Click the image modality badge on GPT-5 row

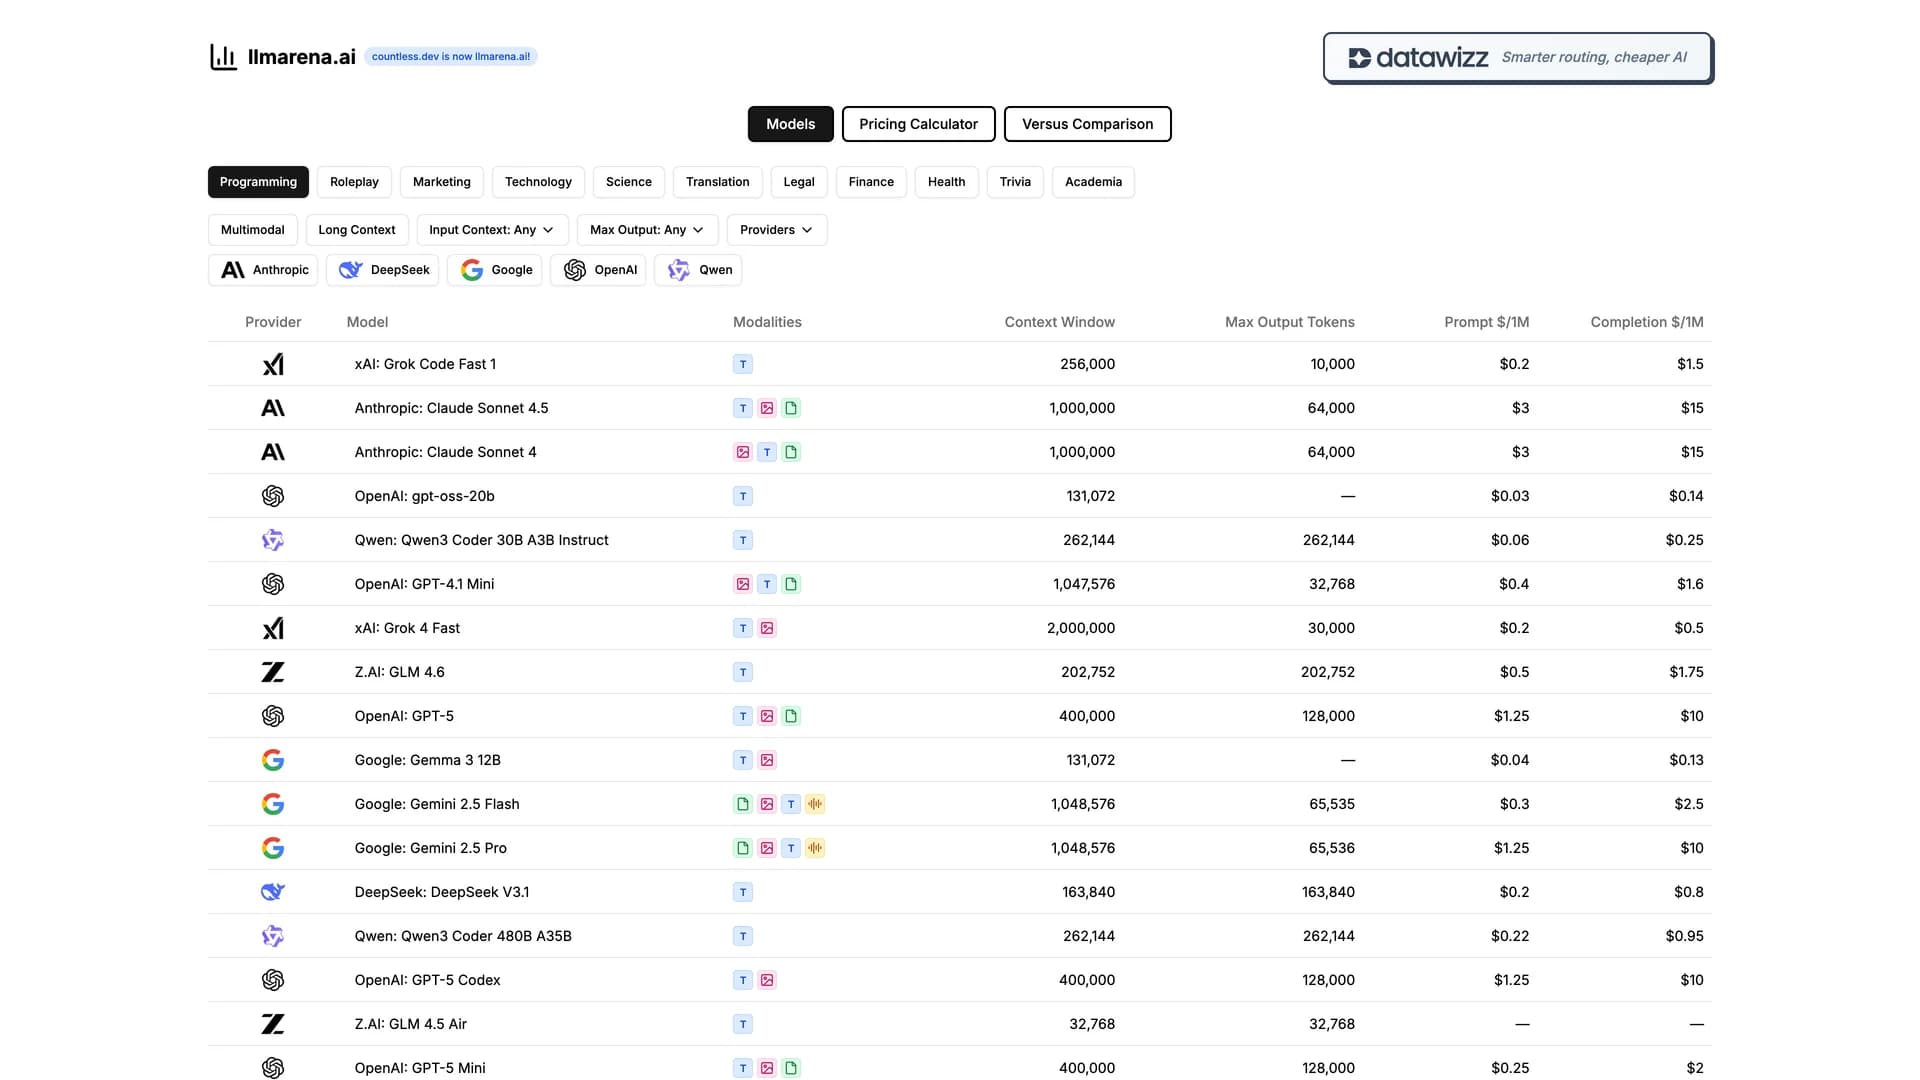coord(766,716)
